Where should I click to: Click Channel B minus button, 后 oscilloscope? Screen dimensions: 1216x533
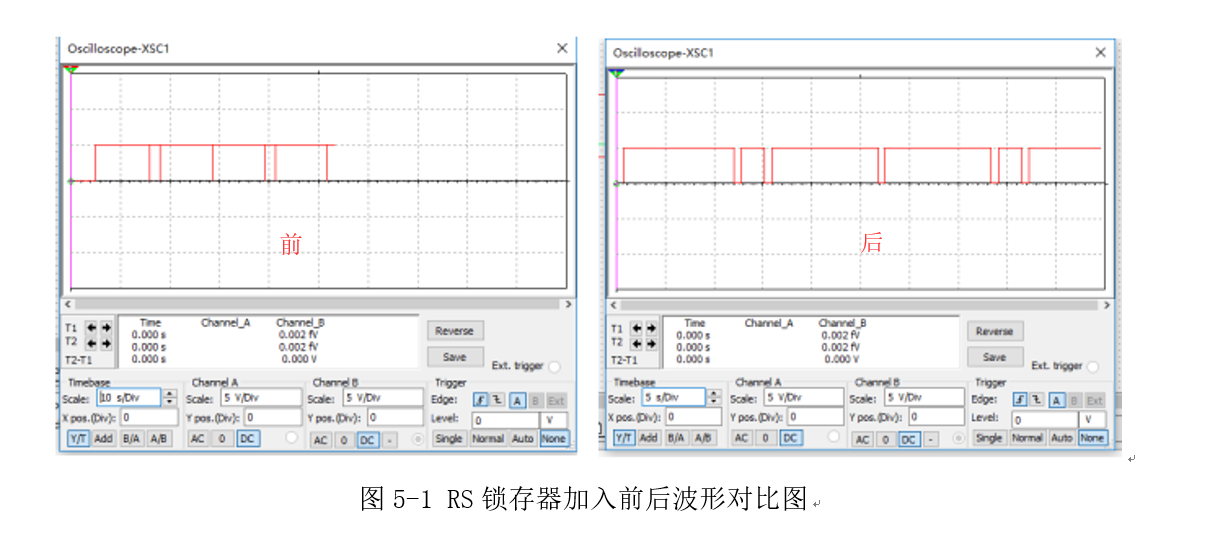click(932, 439)
